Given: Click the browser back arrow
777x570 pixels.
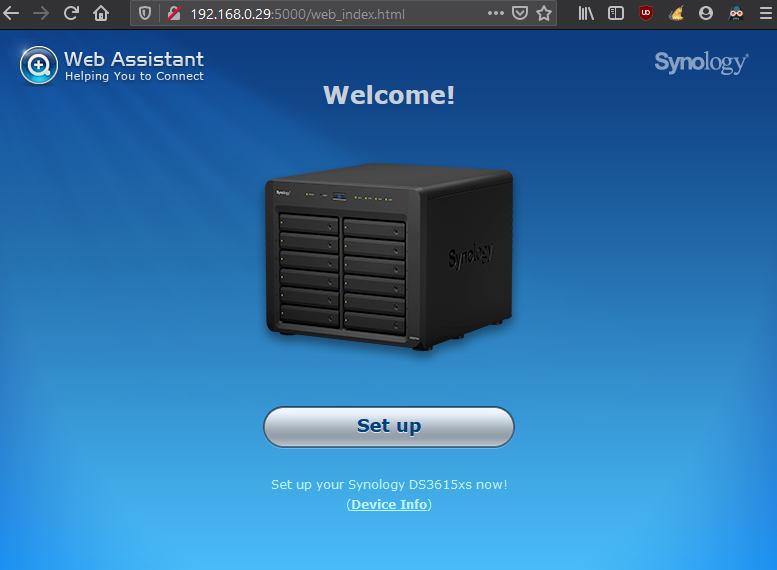Looking at the screenshot, I should point(12,13).
